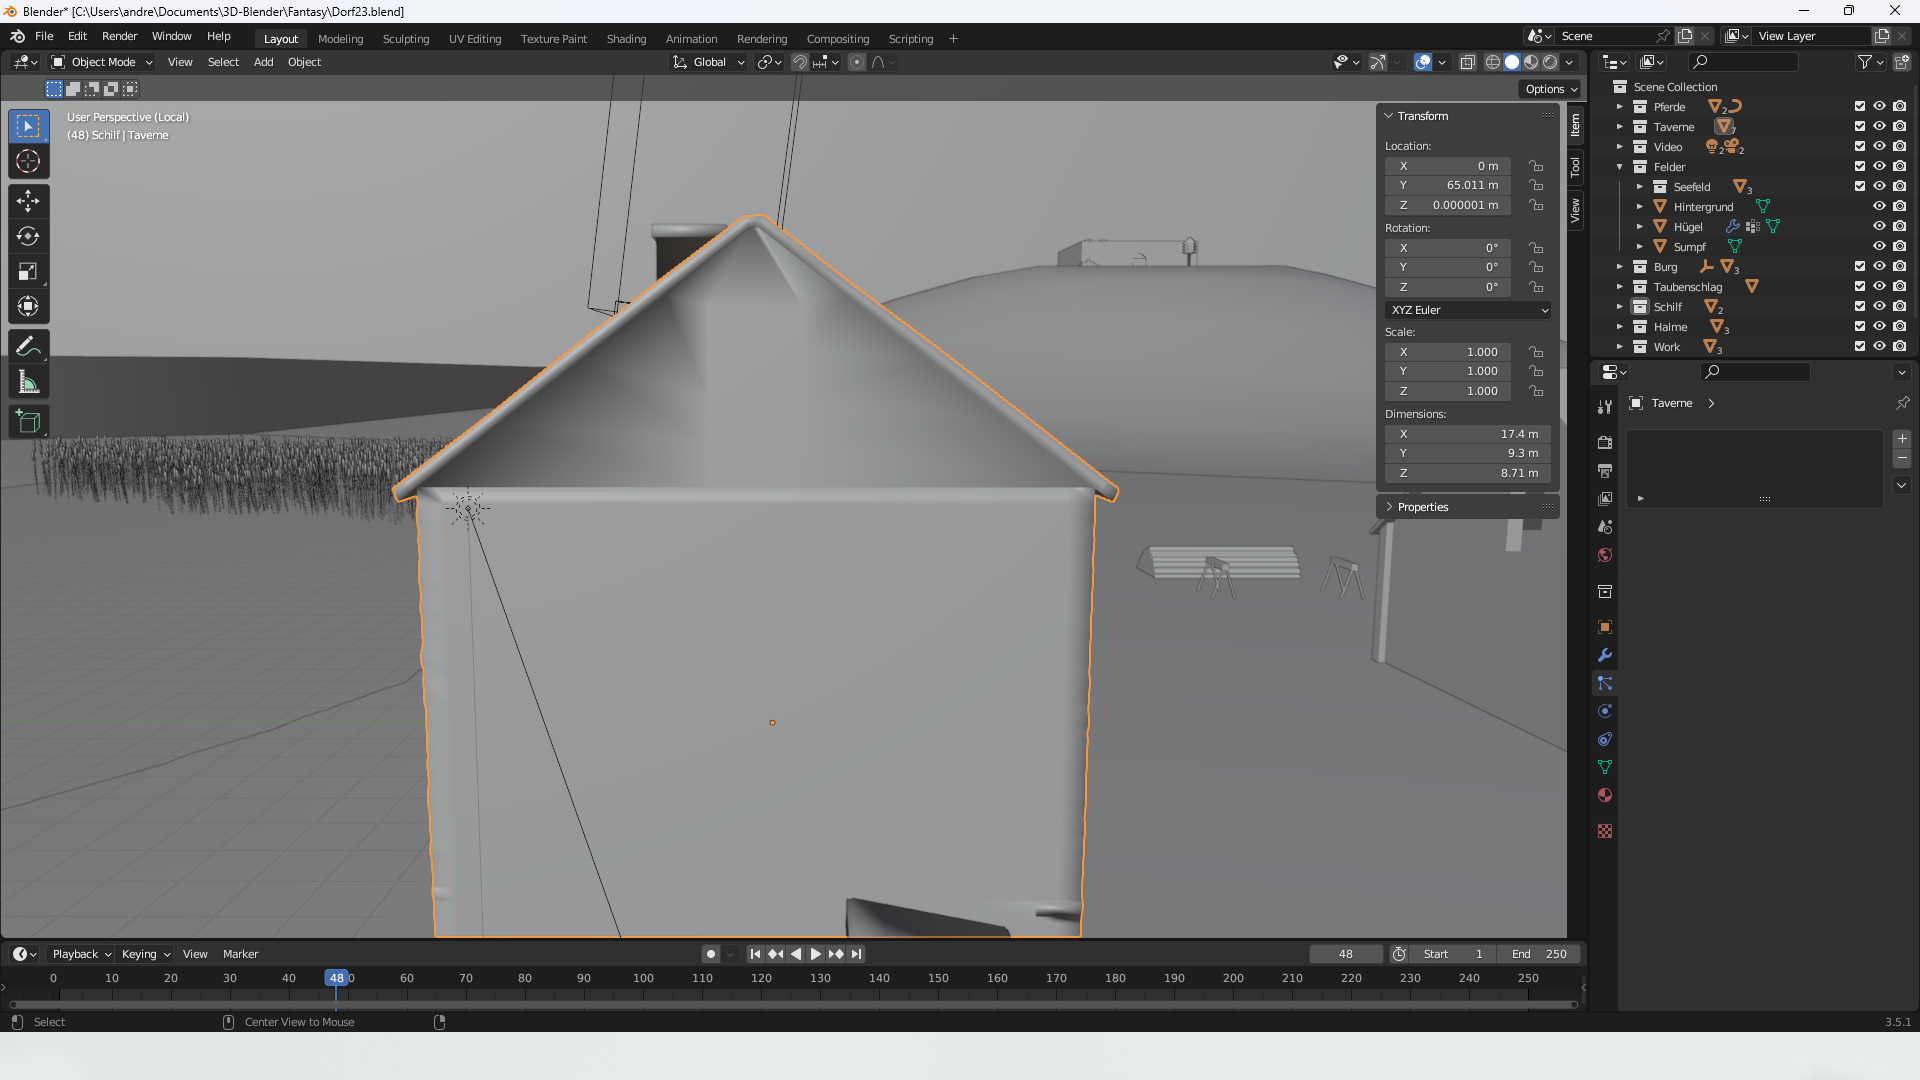The image size is (1920, 1080).
Task: Expand the Properties panel in sidebar
Action: 1422,507
